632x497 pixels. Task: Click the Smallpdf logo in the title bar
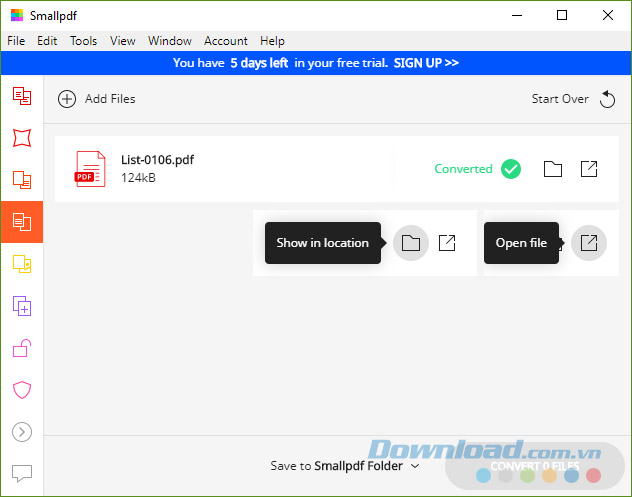tap(17, 15)
